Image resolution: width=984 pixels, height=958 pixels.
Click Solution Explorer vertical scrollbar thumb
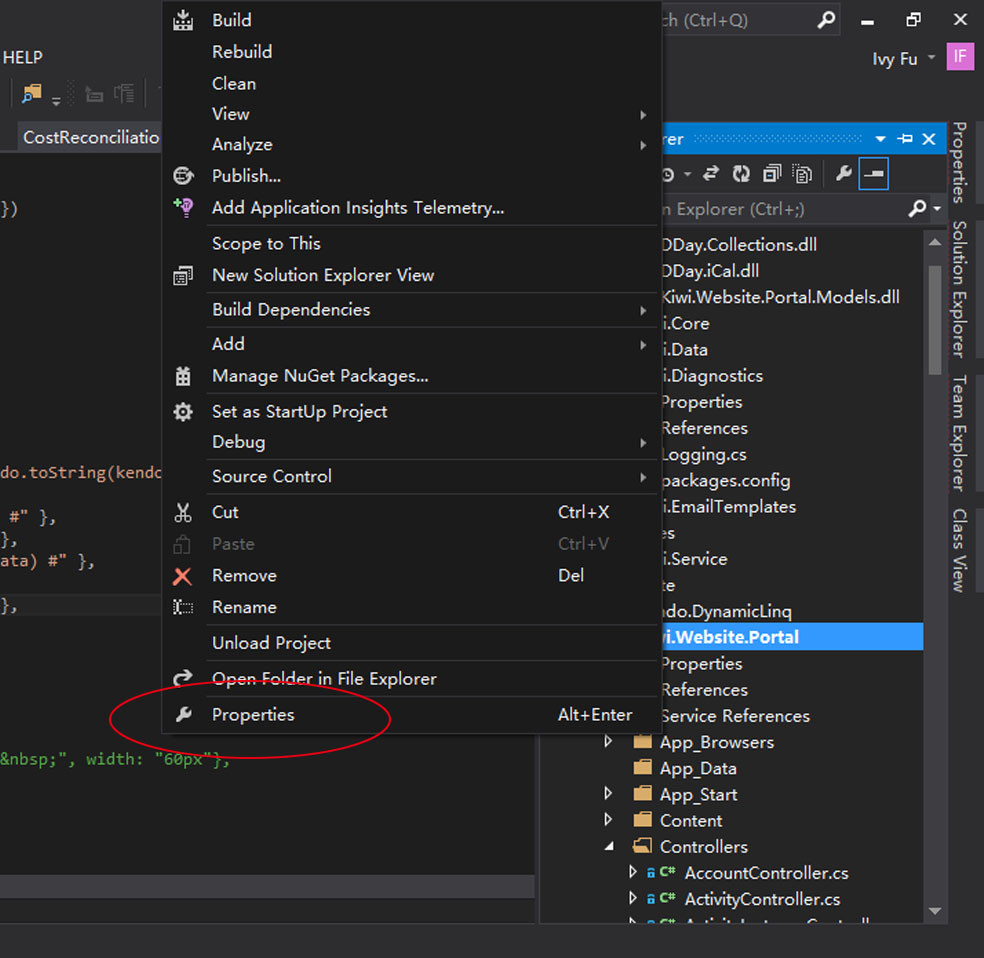click(x=935, y=319)
